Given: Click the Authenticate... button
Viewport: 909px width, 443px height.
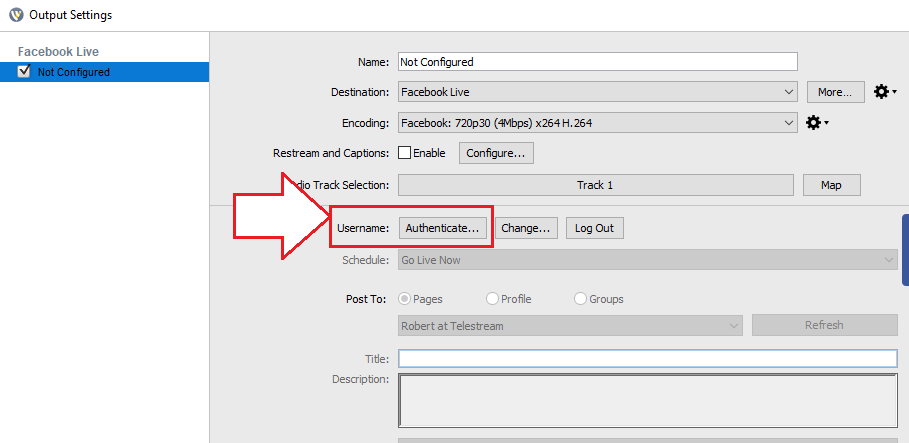Looking at the screenshot, I should click(442, 228).
